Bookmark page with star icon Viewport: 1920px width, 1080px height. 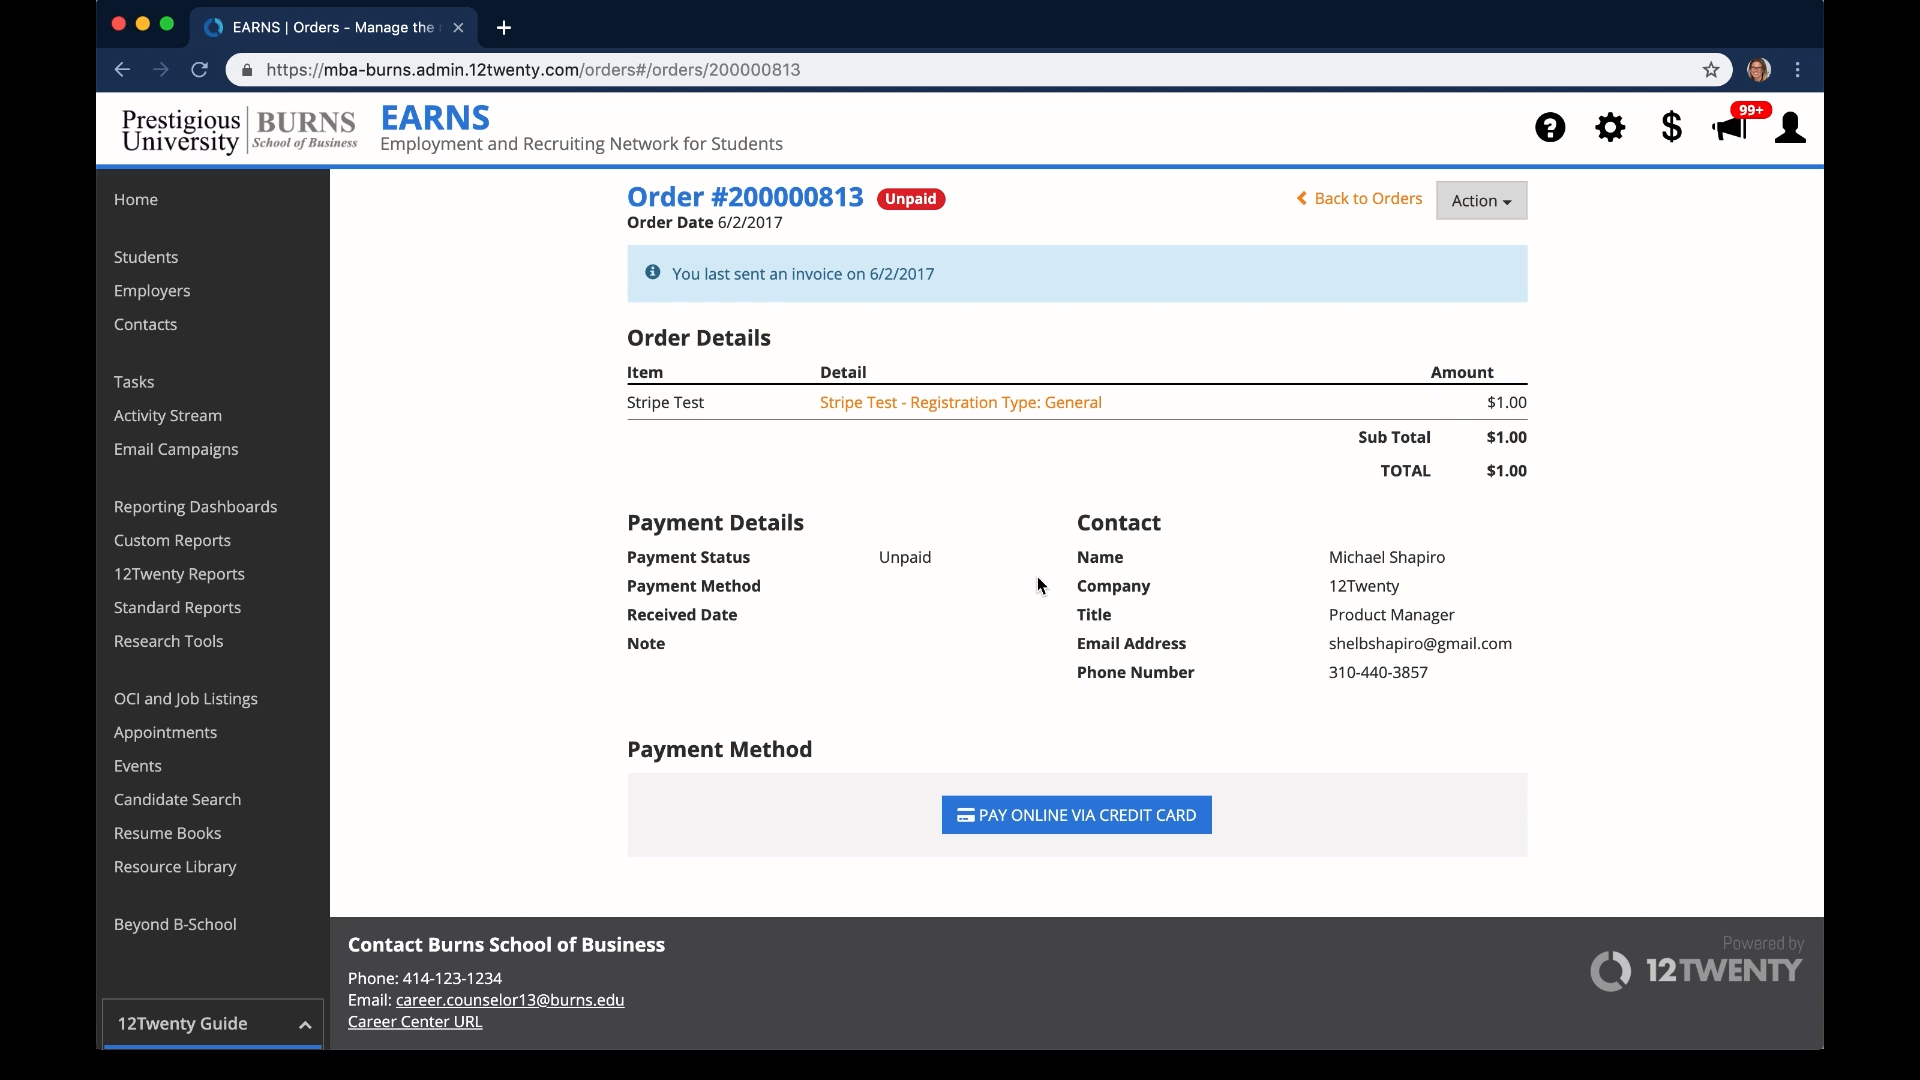[1711, 70]
